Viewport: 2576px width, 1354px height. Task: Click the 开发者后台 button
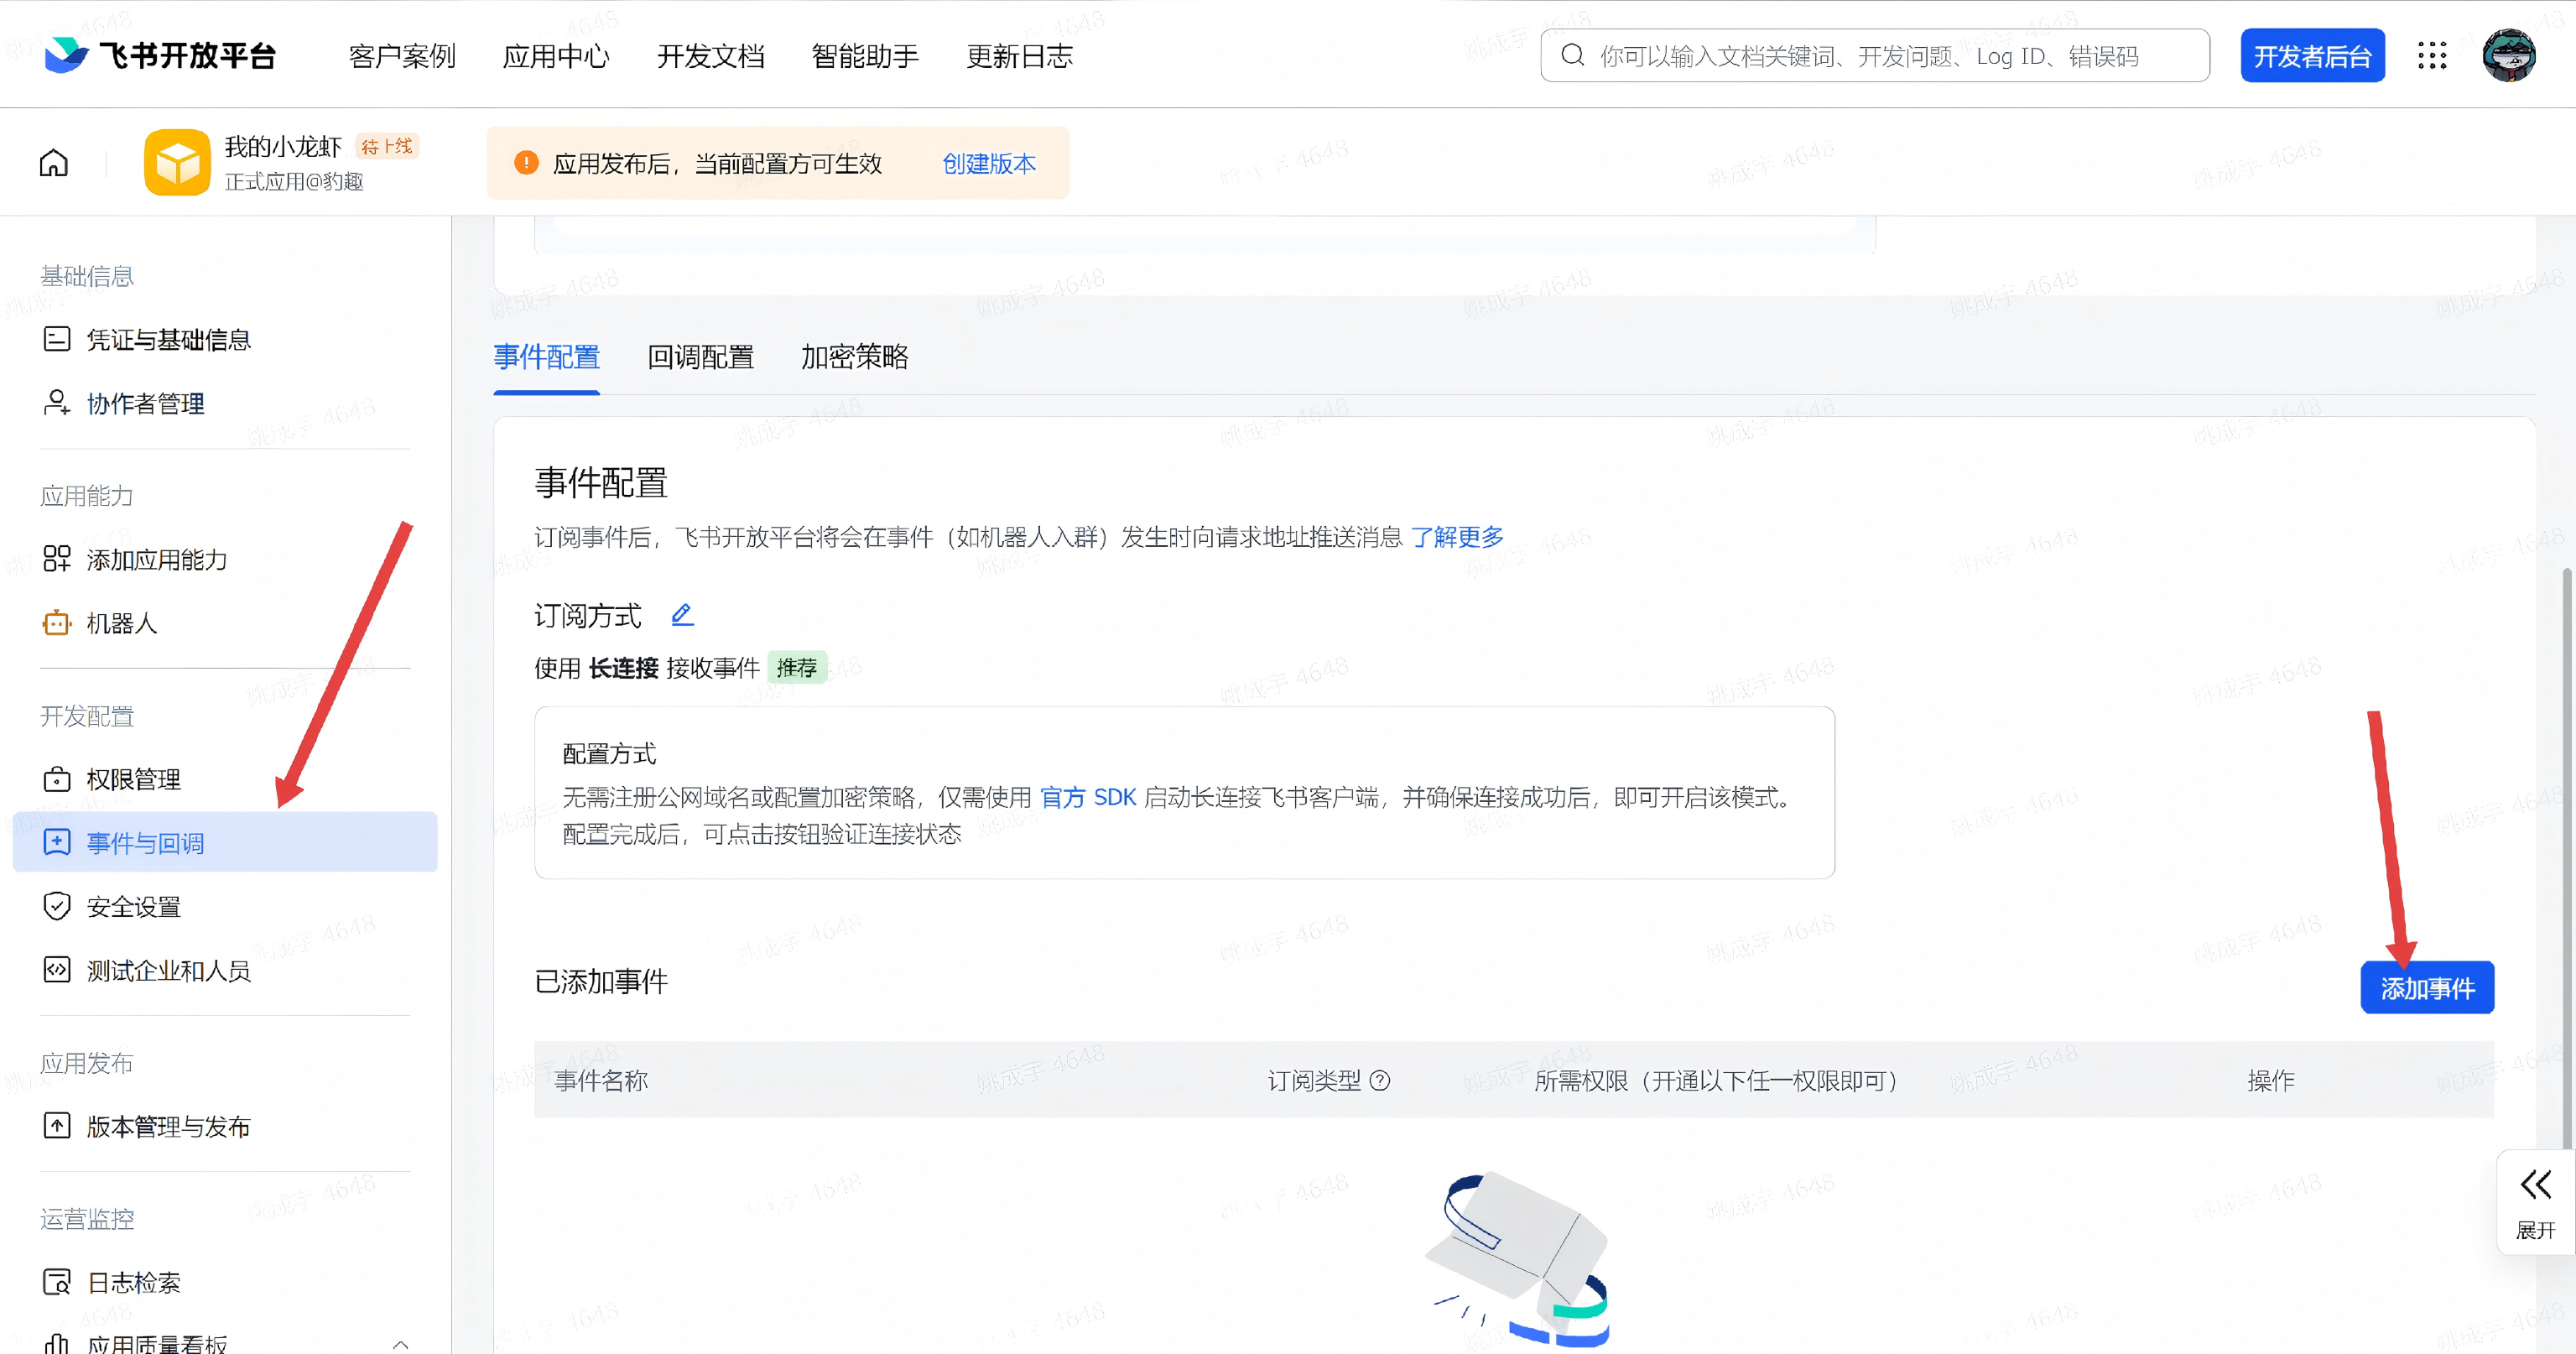click(x=2312, y=56)
